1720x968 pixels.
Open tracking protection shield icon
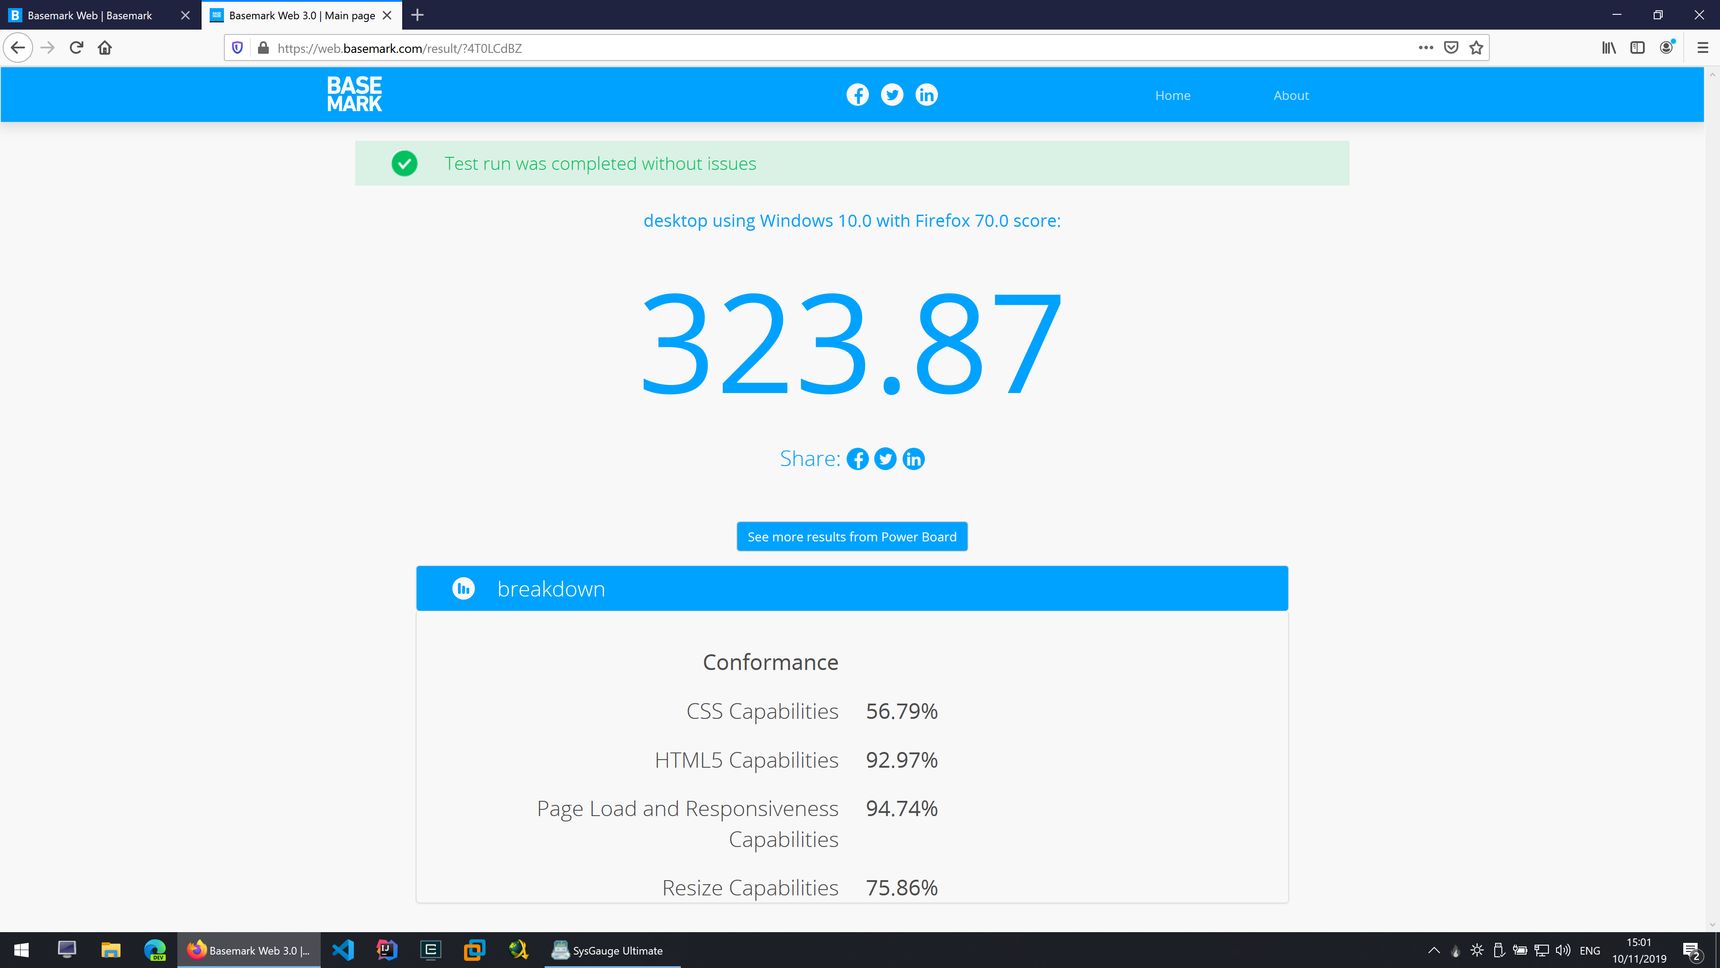coord(237,47)
